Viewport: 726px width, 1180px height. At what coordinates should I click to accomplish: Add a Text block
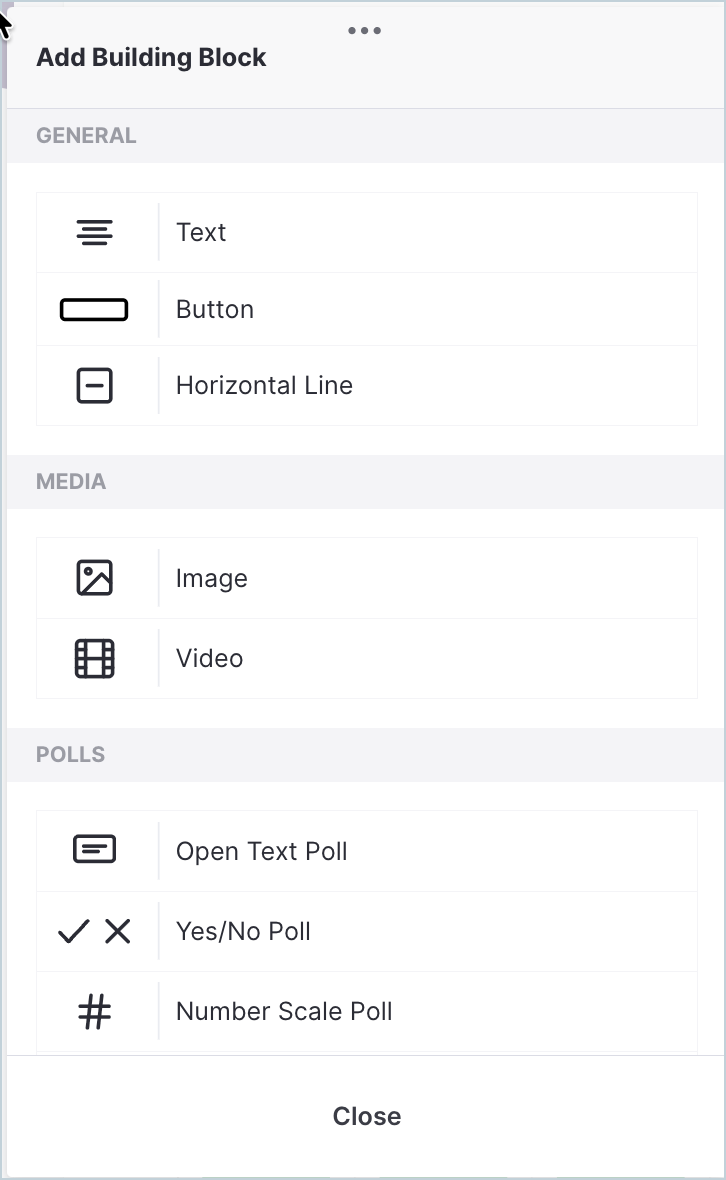point(367,233)
